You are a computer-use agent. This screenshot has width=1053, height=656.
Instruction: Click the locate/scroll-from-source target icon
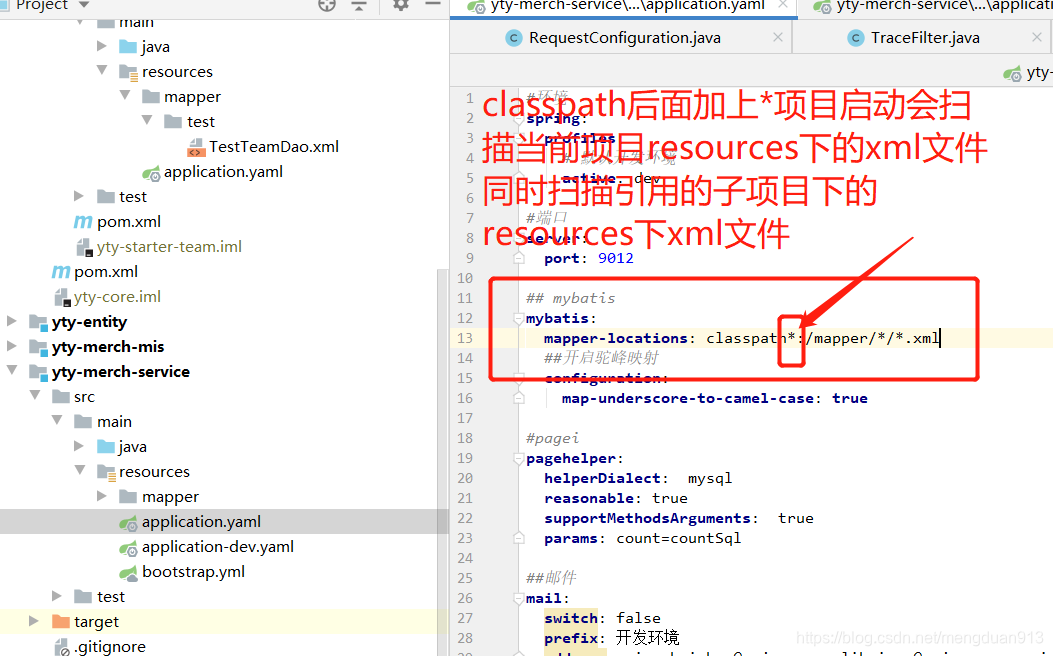[x=327, y=5]
